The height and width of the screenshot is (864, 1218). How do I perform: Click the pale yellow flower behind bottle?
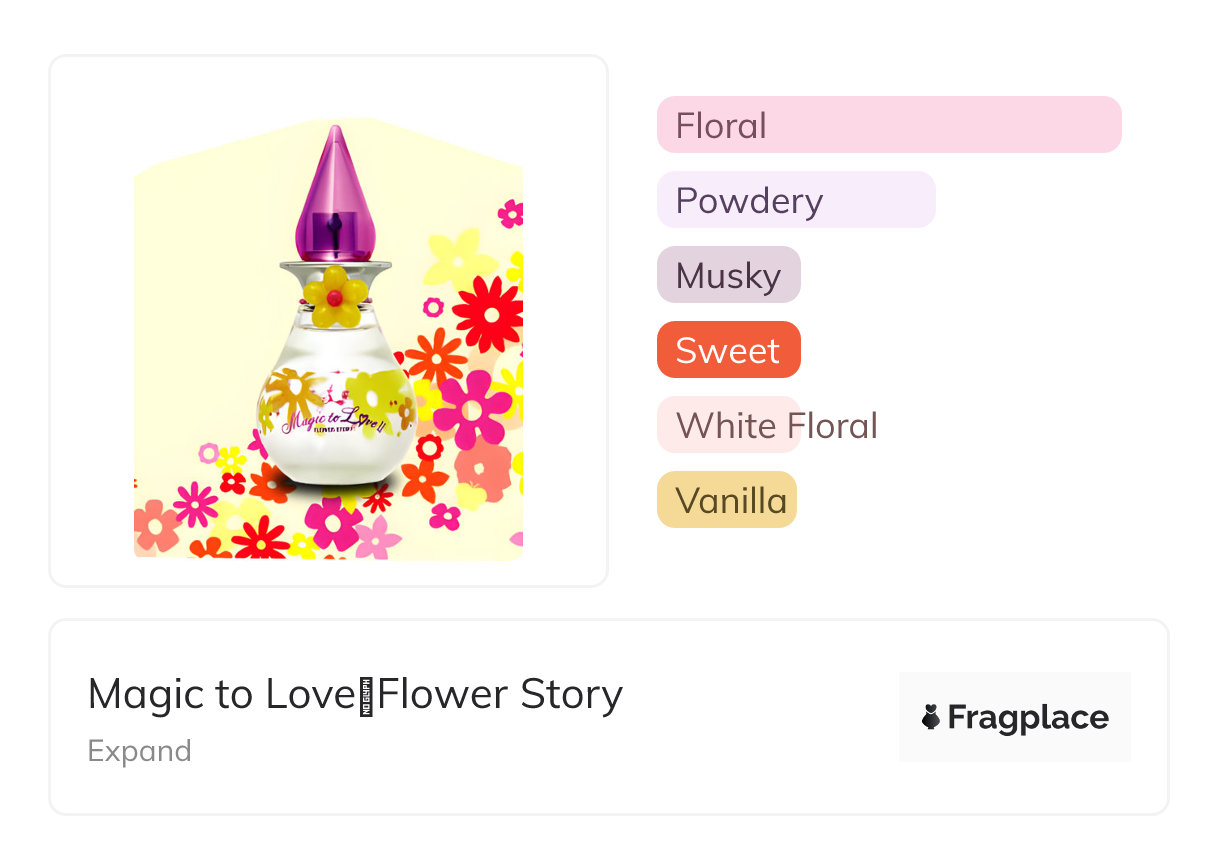pos(458,260)
